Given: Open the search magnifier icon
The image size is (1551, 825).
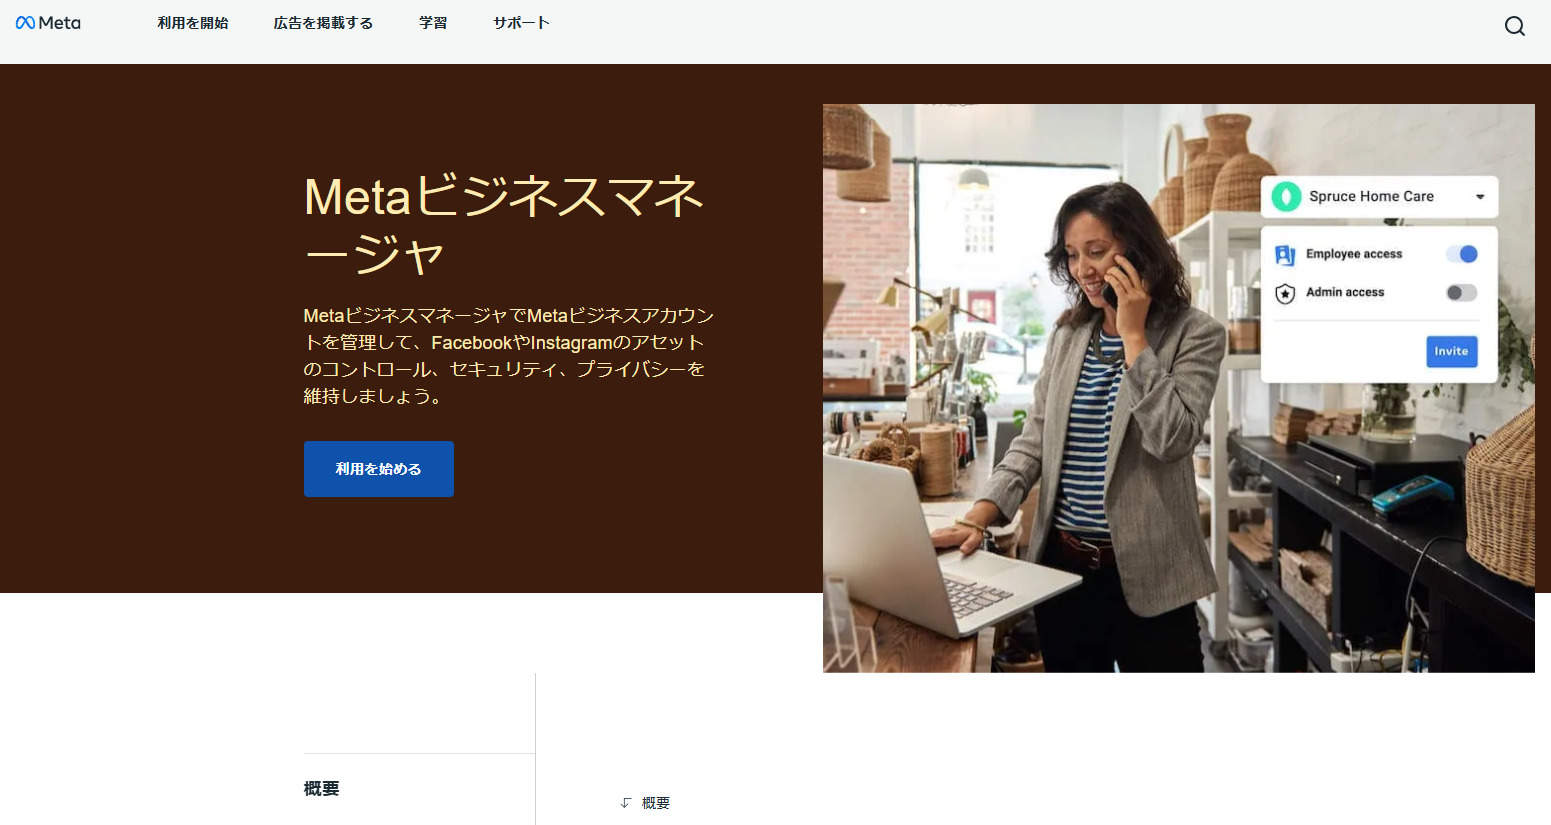Looking at the screenshot, I should coord(1515,26).
